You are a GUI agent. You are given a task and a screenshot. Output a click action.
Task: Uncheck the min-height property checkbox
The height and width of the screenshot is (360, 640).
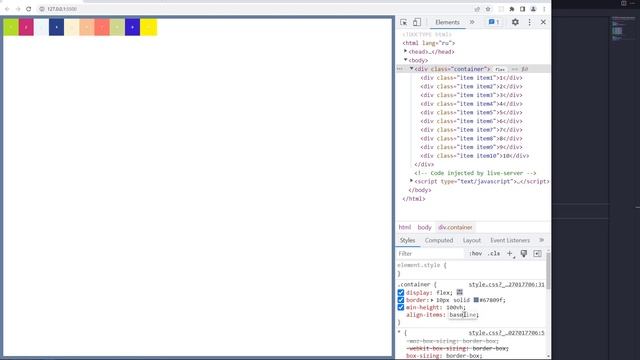[401, 307]
